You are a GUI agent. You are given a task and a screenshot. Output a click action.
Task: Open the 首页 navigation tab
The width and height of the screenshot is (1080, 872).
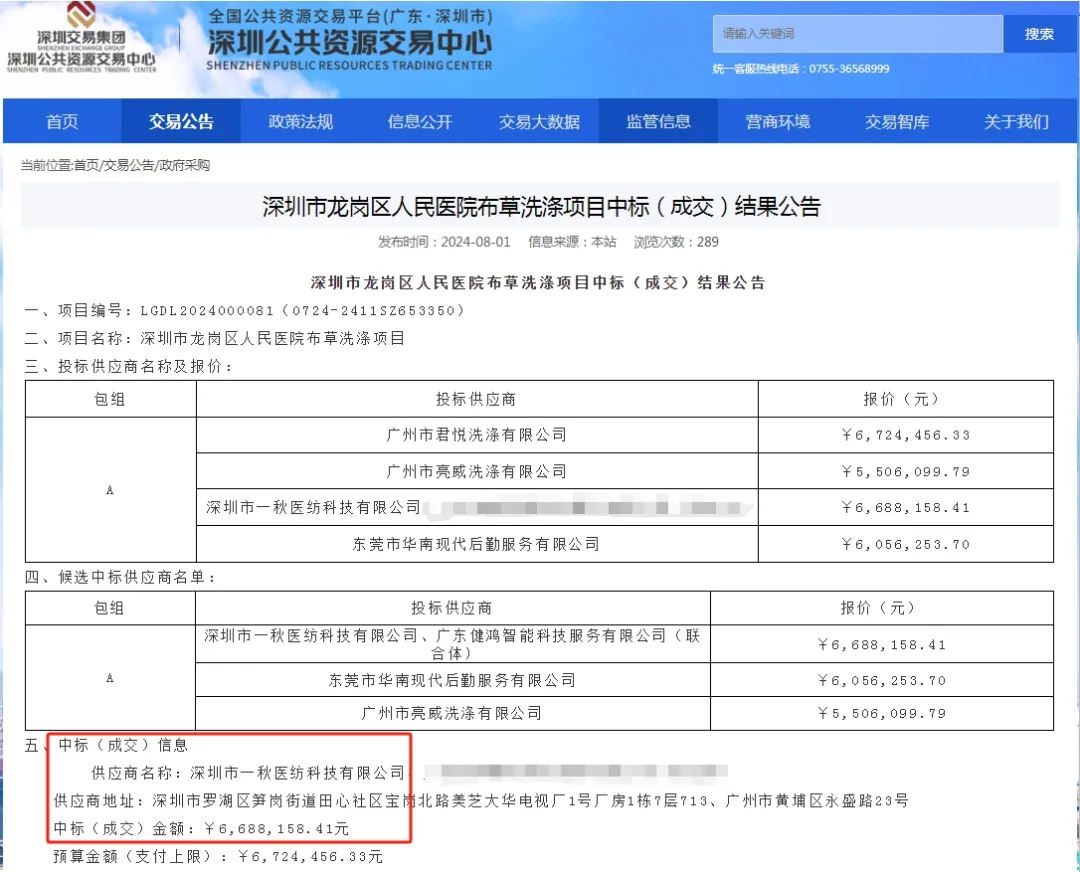[x=62, y=122]
